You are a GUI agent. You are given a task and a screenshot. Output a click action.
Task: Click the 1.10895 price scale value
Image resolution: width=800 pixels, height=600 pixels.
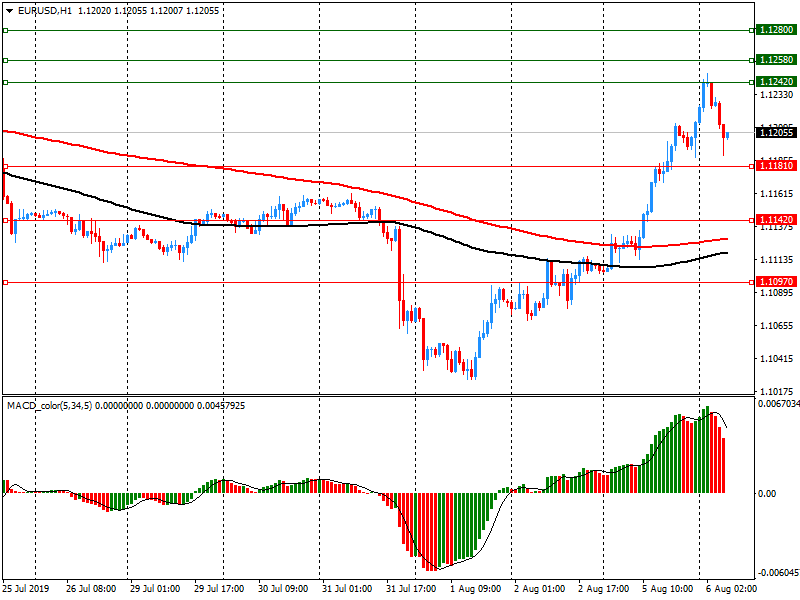click(777, 292)
